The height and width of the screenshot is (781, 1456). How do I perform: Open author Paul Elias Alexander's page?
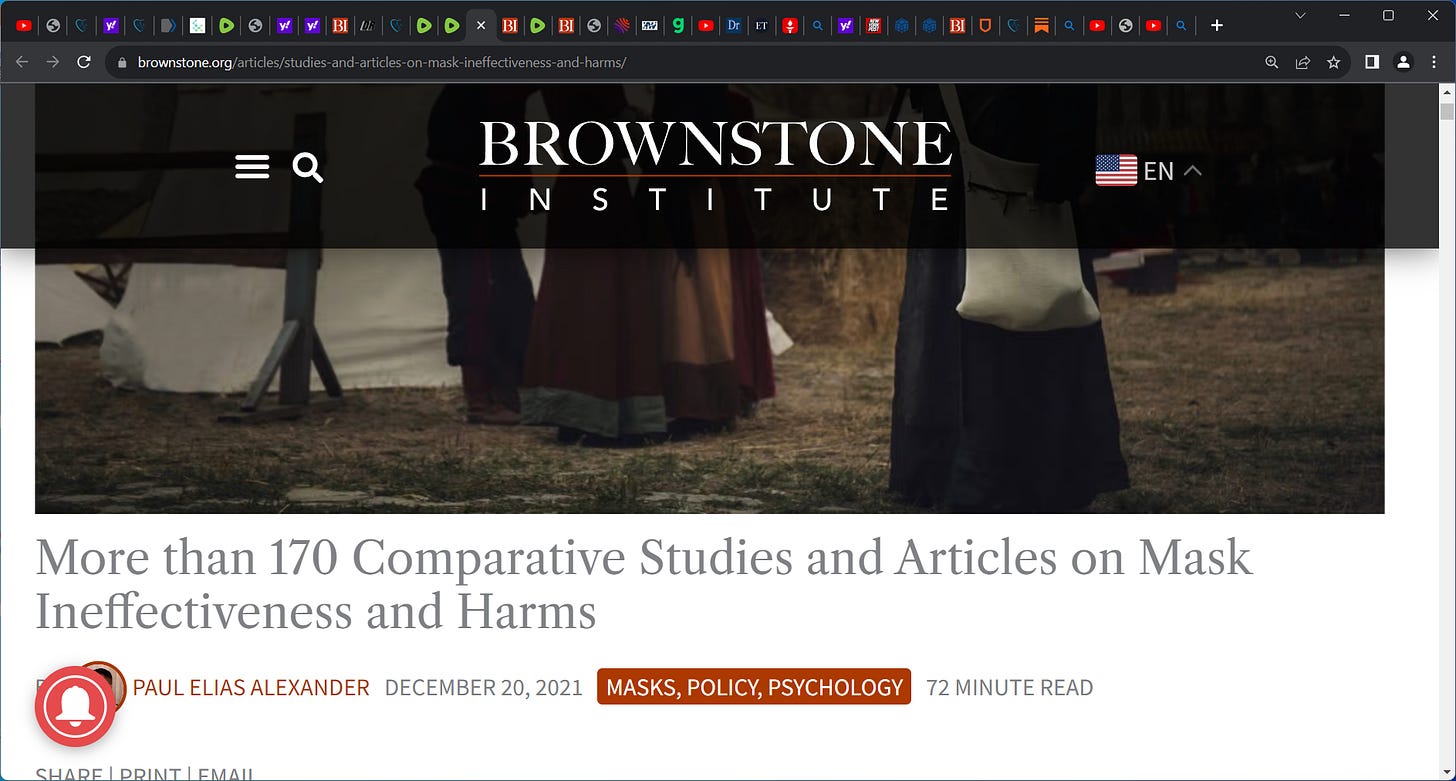pyautogui.click(x=251, y=687)
